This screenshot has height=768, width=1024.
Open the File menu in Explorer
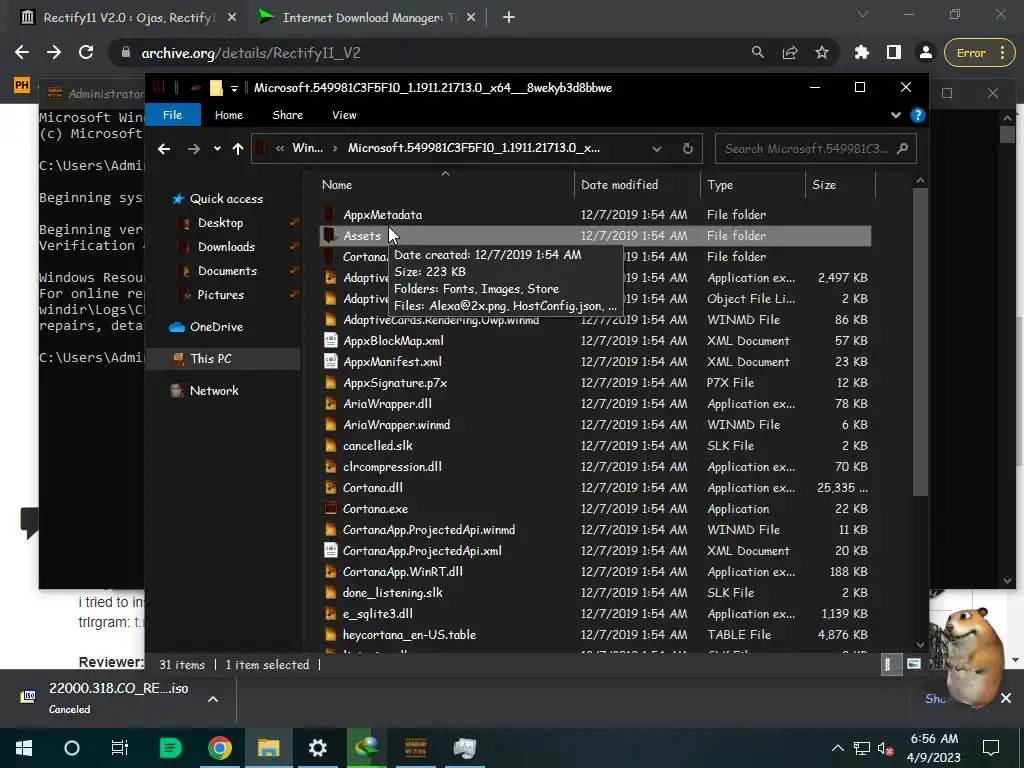(x=172, y=115)
